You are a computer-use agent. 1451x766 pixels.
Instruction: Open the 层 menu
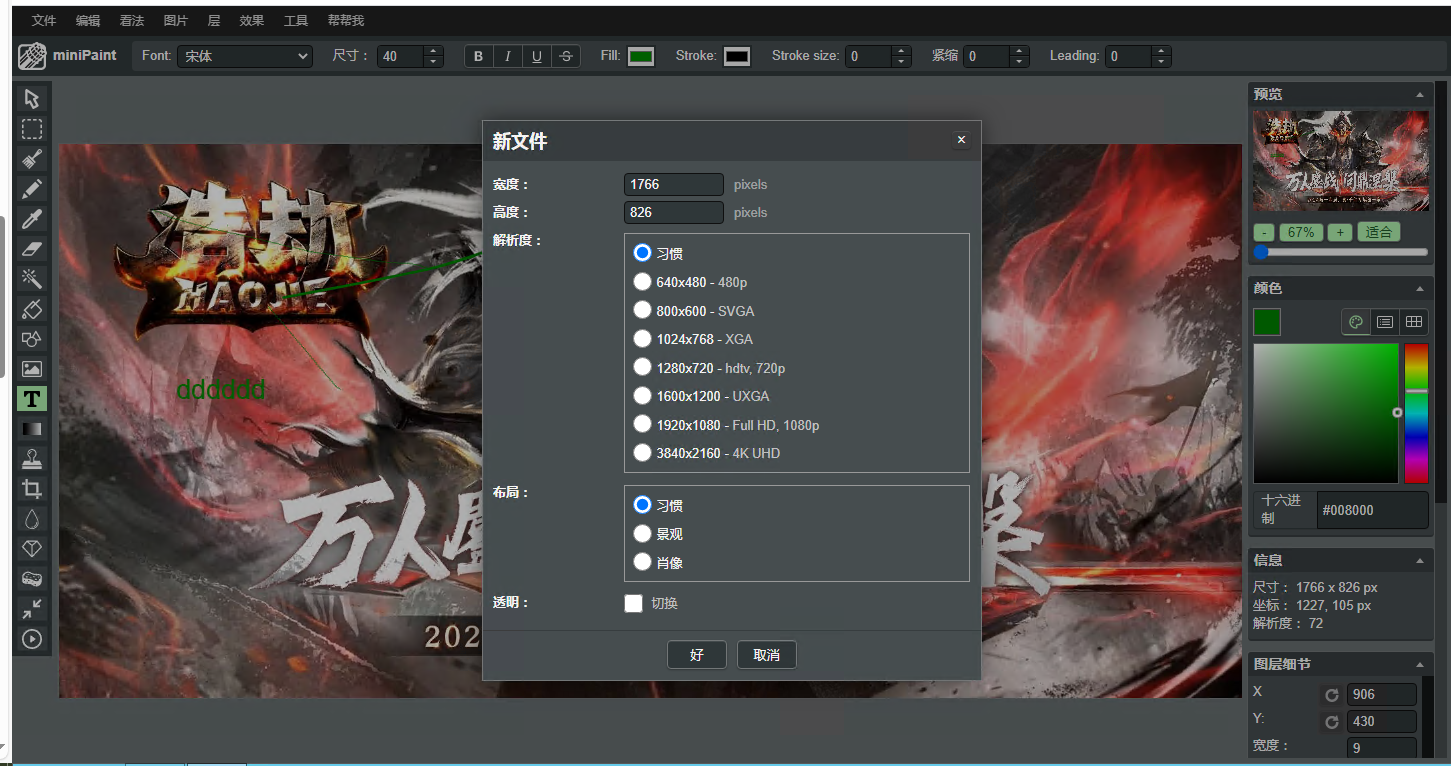click(x=213, y=20)
